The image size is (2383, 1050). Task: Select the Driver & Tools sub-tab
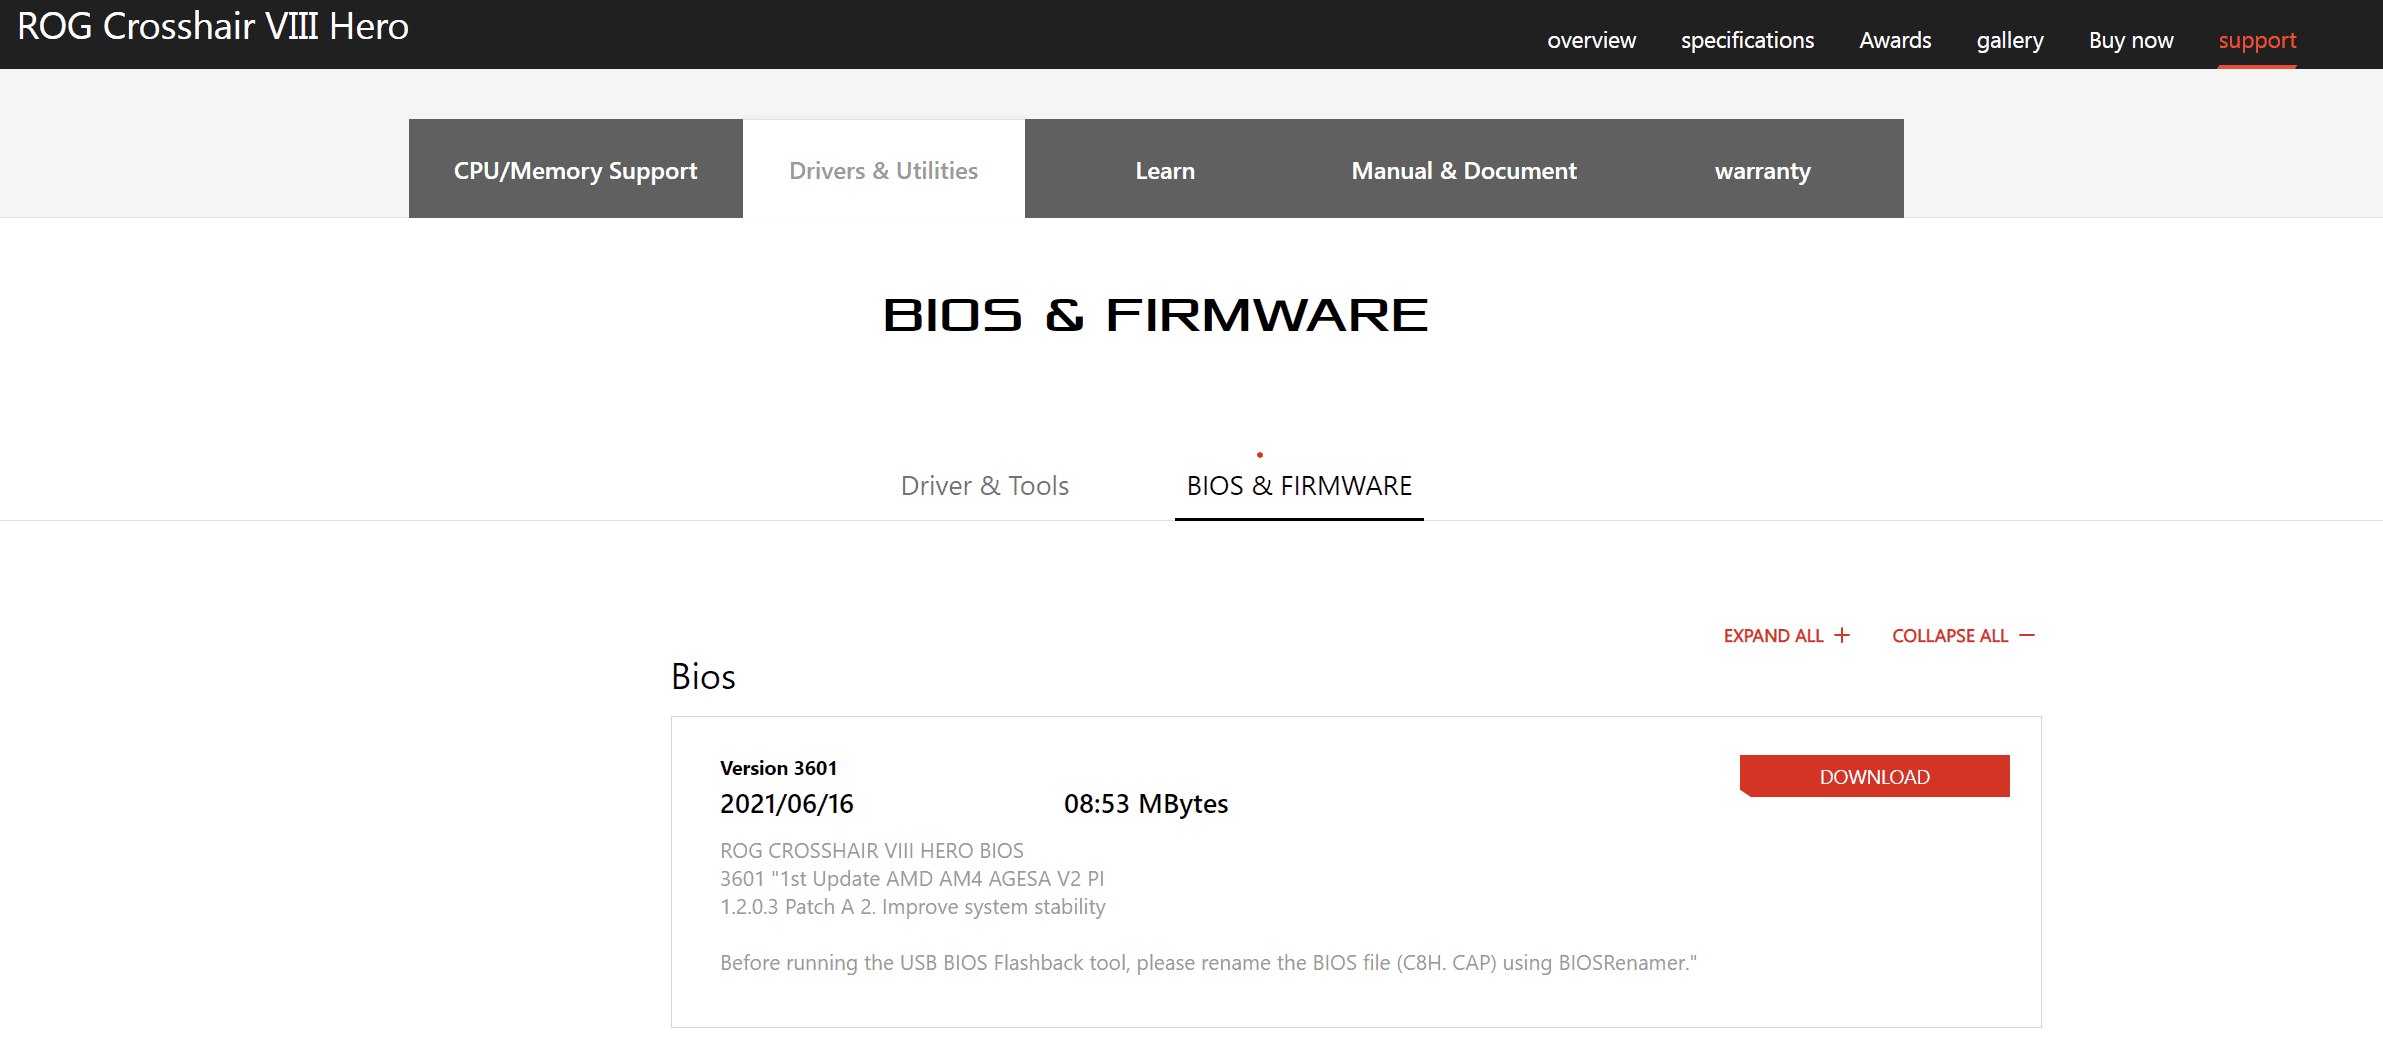[x=985, y=486]
